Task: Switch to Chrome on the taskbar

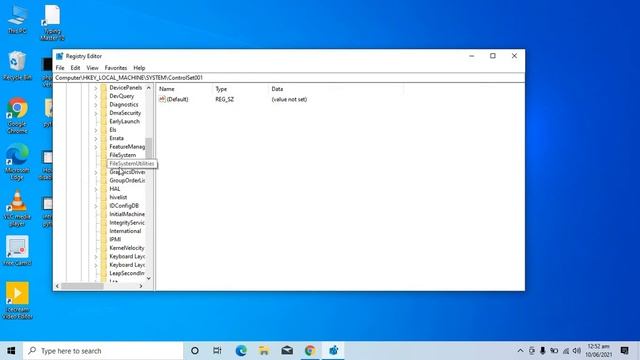Action: coord(310,351)
